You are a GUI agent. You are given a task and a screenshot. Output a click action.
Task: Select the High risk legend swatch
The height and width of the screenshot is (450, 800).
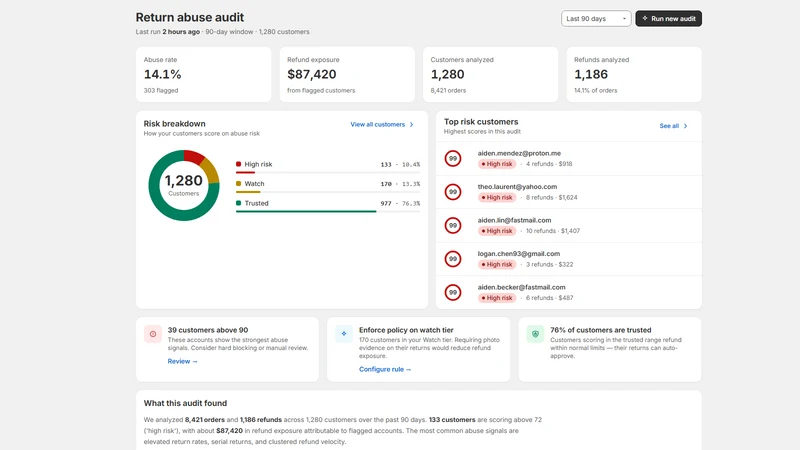[x=238, y=164]
